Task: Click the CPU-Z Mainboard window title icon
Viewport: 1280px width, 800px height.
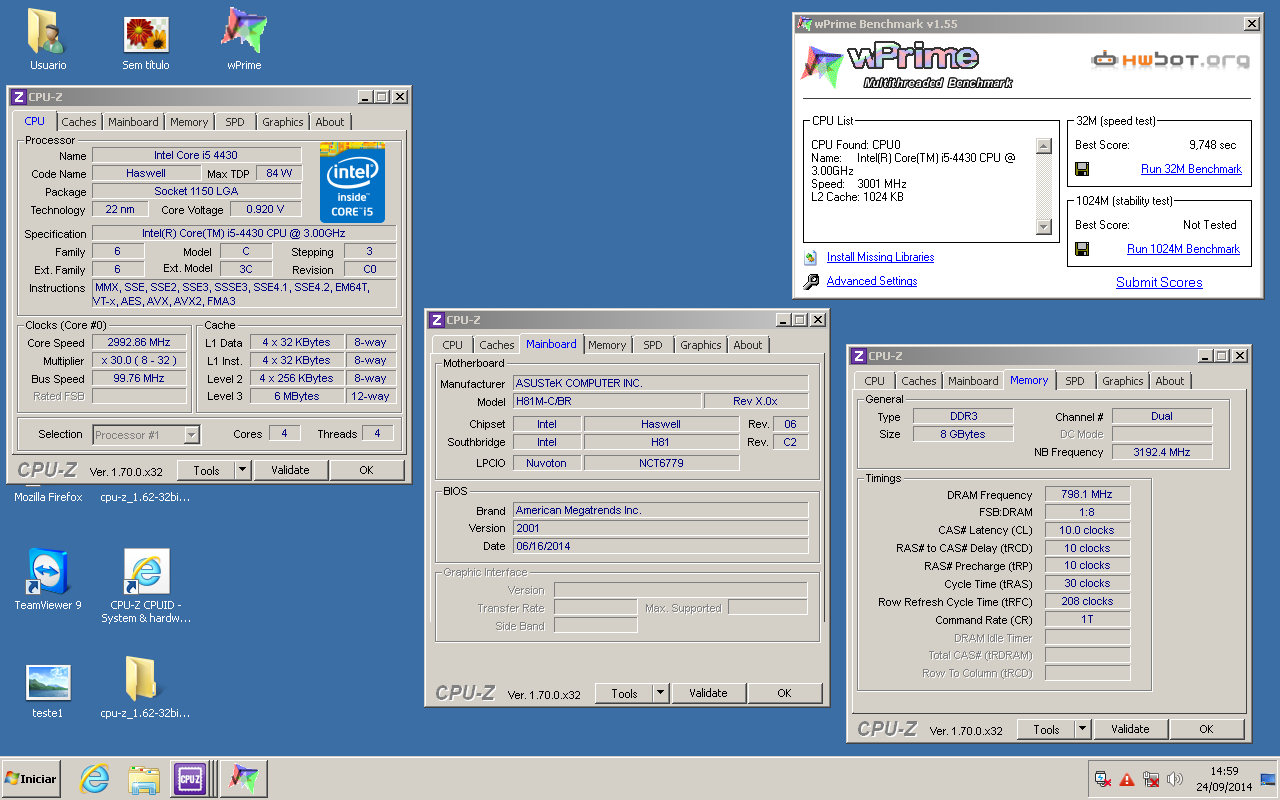Action: point(436,320)
